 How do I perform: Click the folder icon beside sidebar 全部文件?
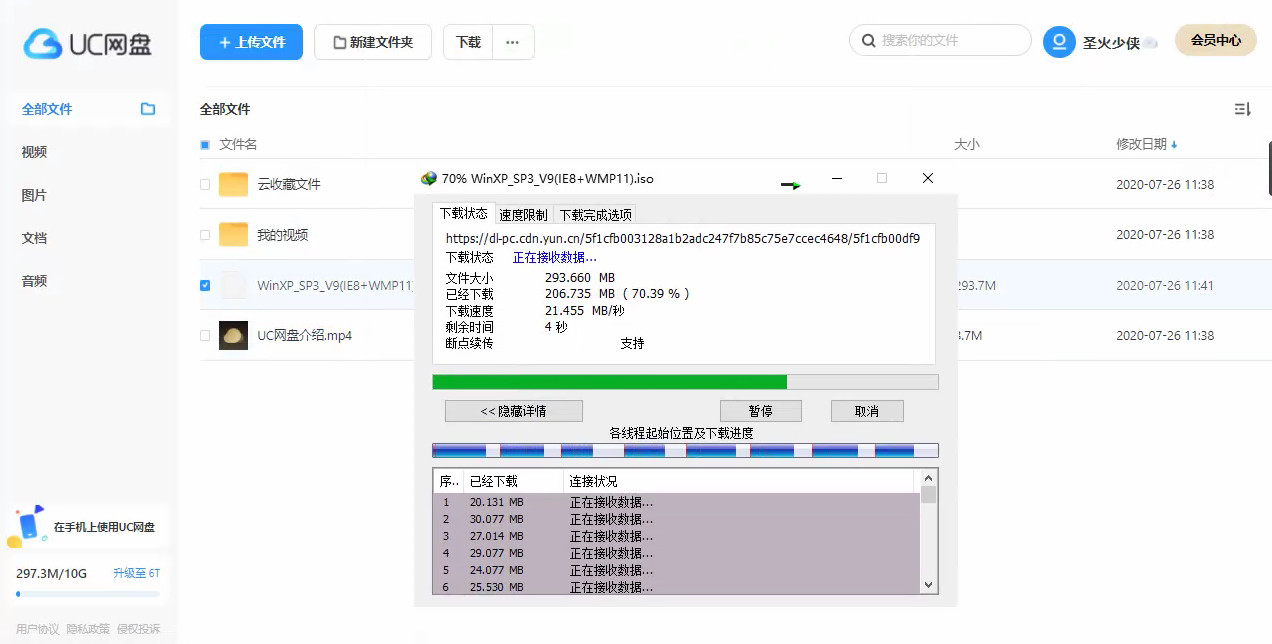click(x=148, y=109)
